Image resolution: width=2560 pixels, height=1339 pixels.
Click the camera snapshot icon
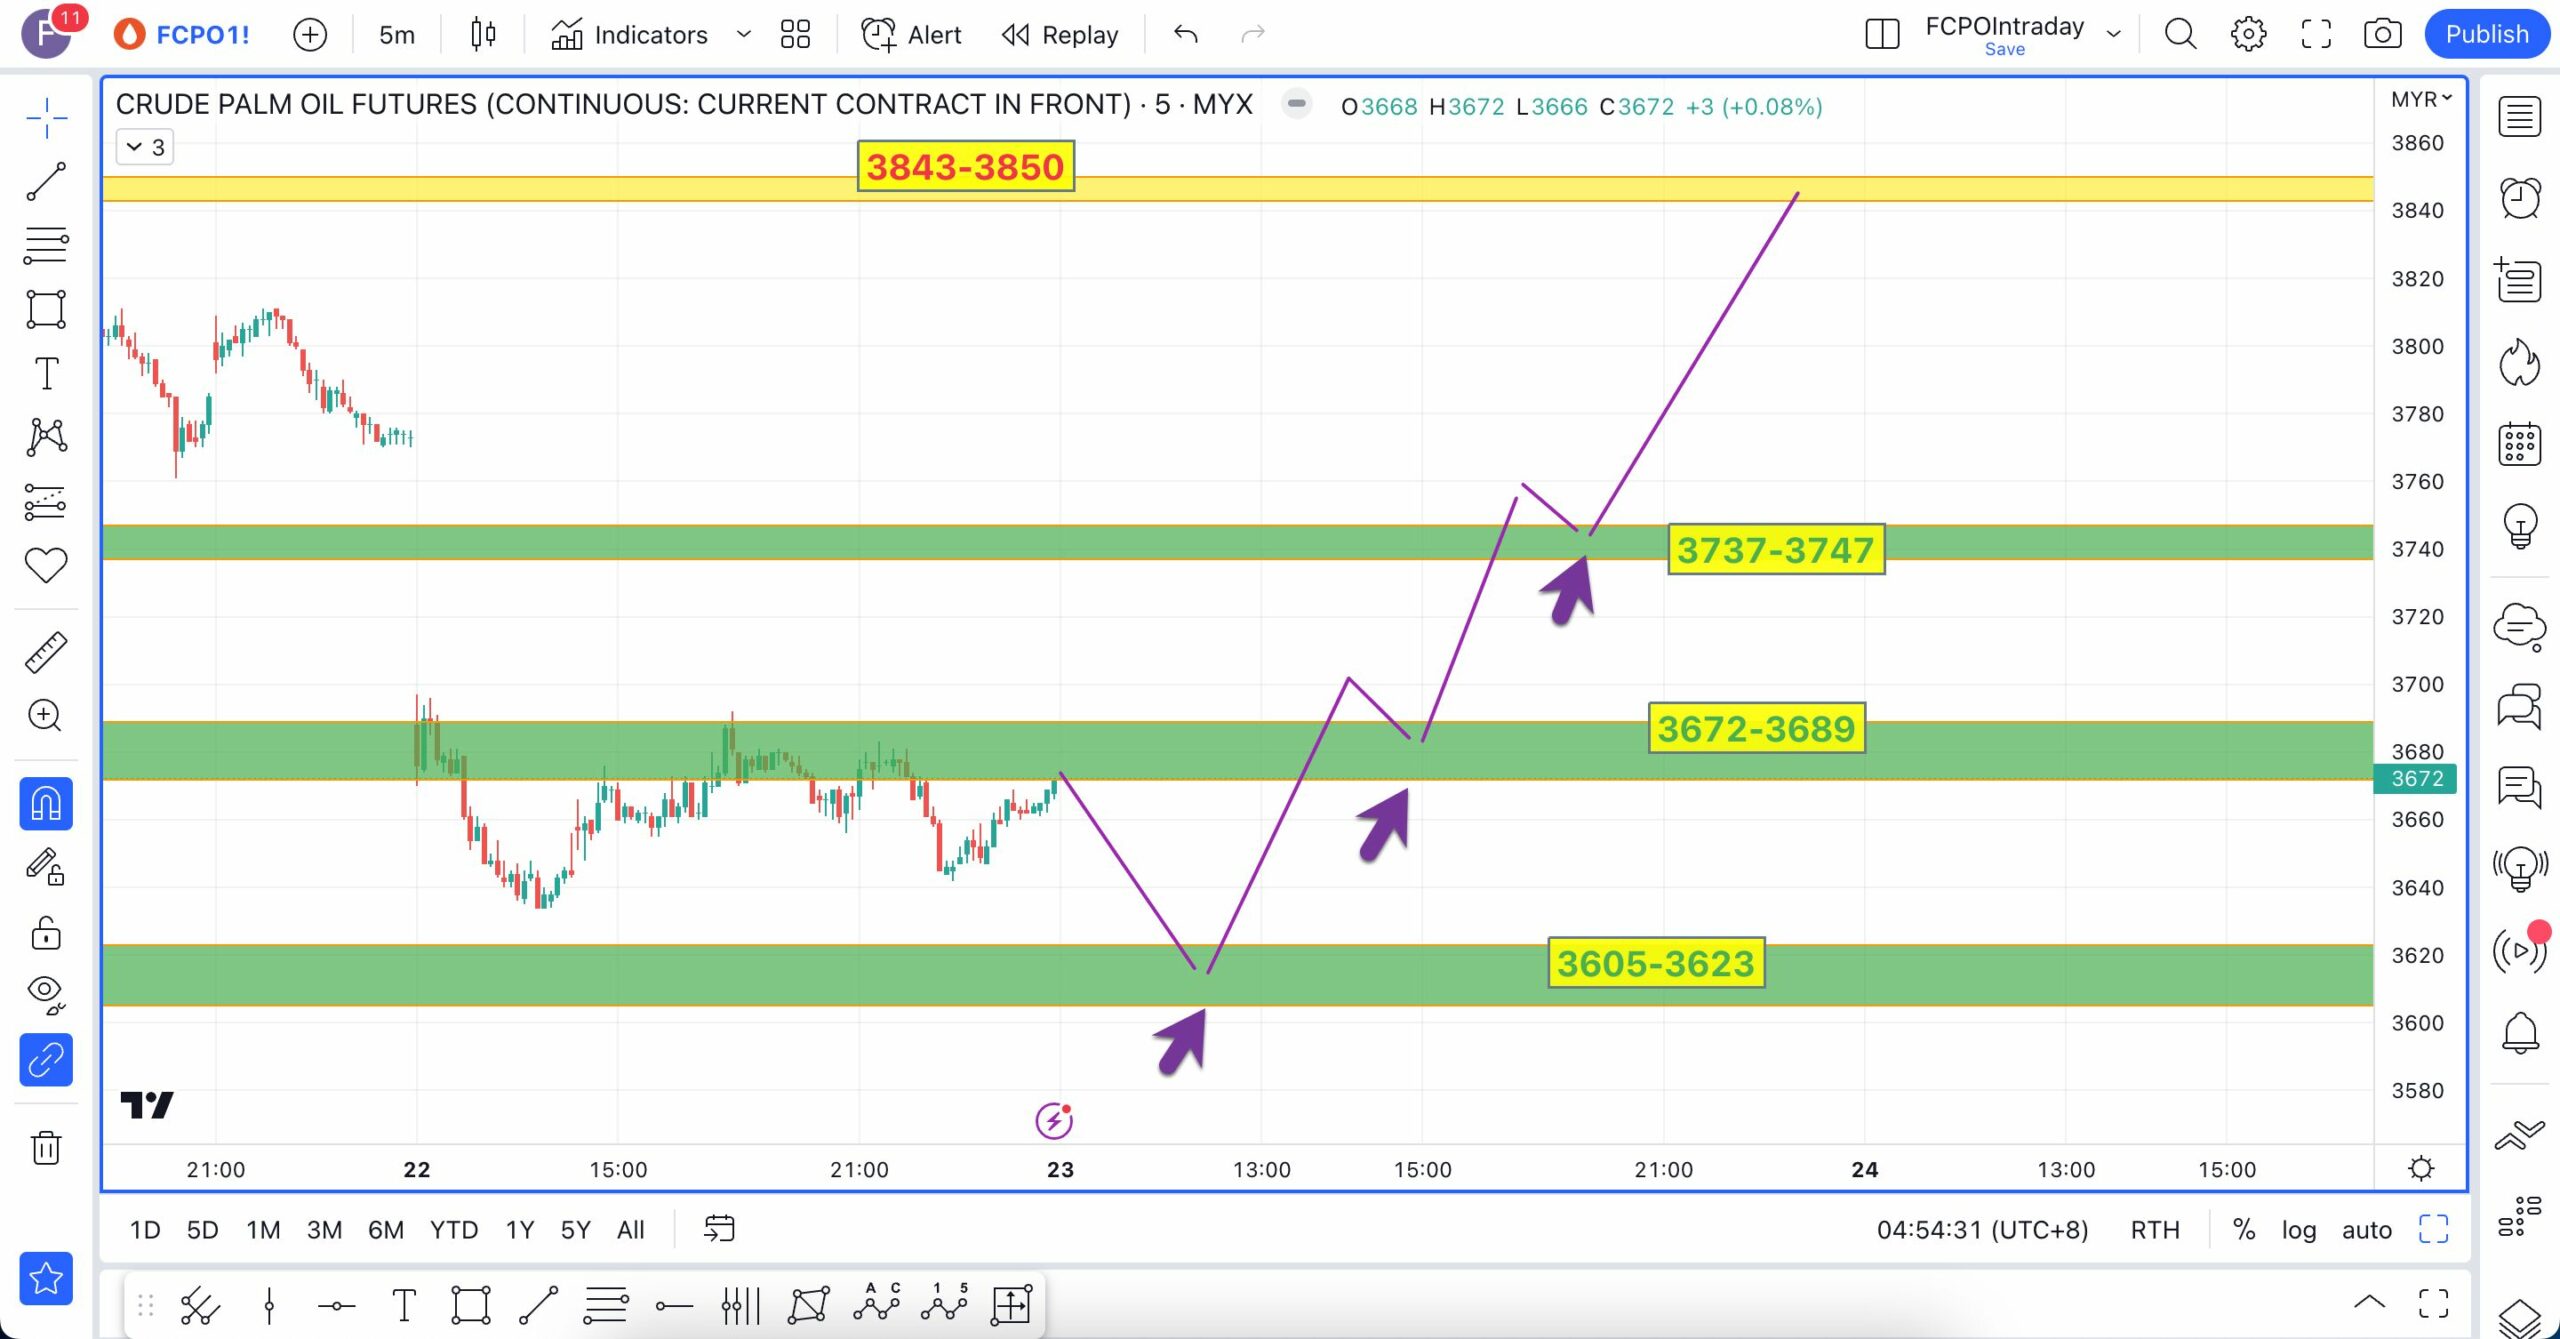pos(2382,34)
